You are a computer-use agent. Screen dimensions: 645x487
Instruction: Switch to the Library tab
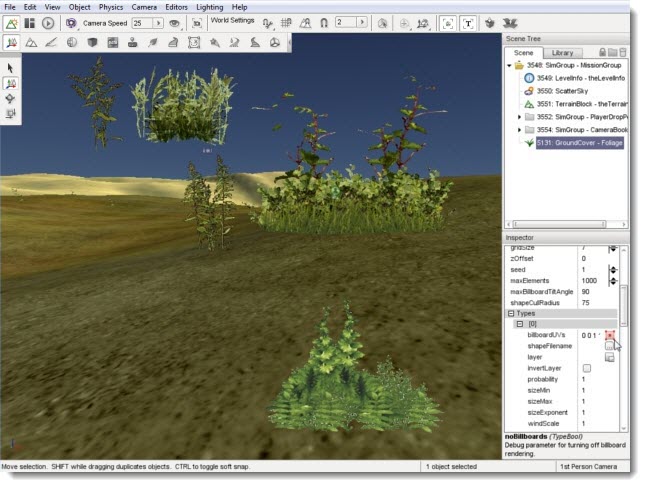pos(562,53)
